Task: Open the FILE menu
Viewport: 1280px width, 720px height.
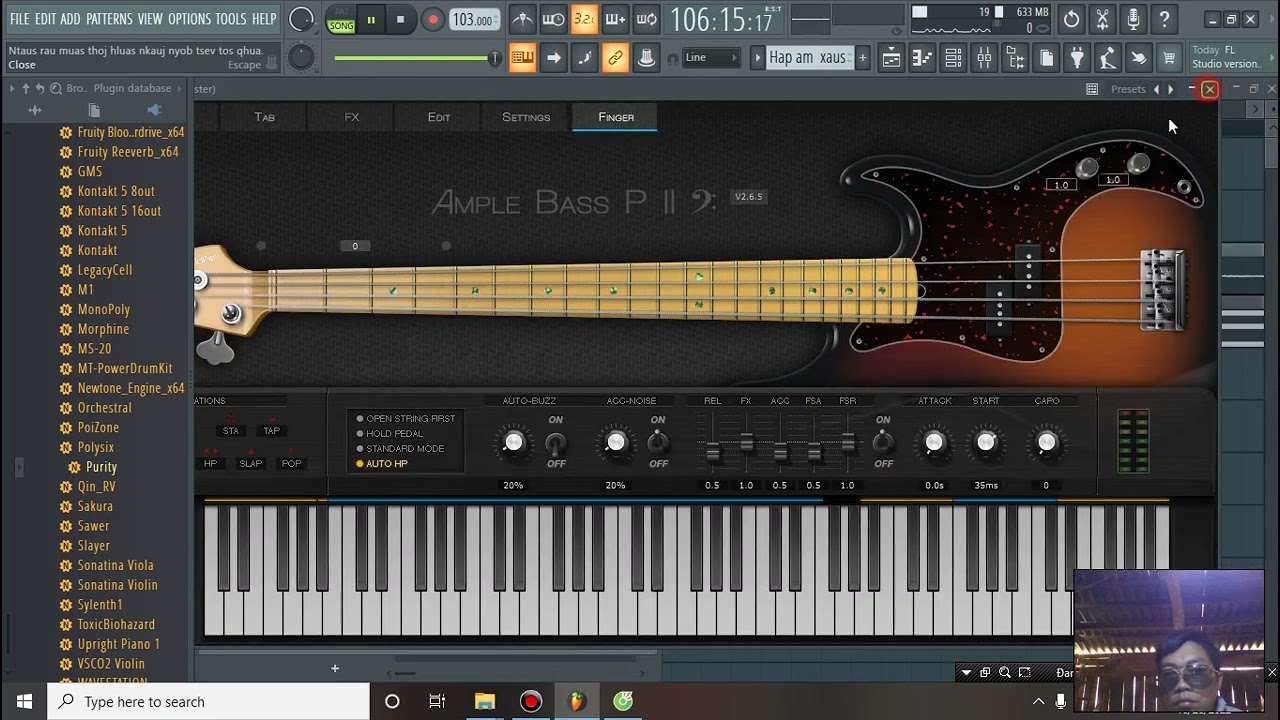Action: pyautogui.click(x=19, y=19)
